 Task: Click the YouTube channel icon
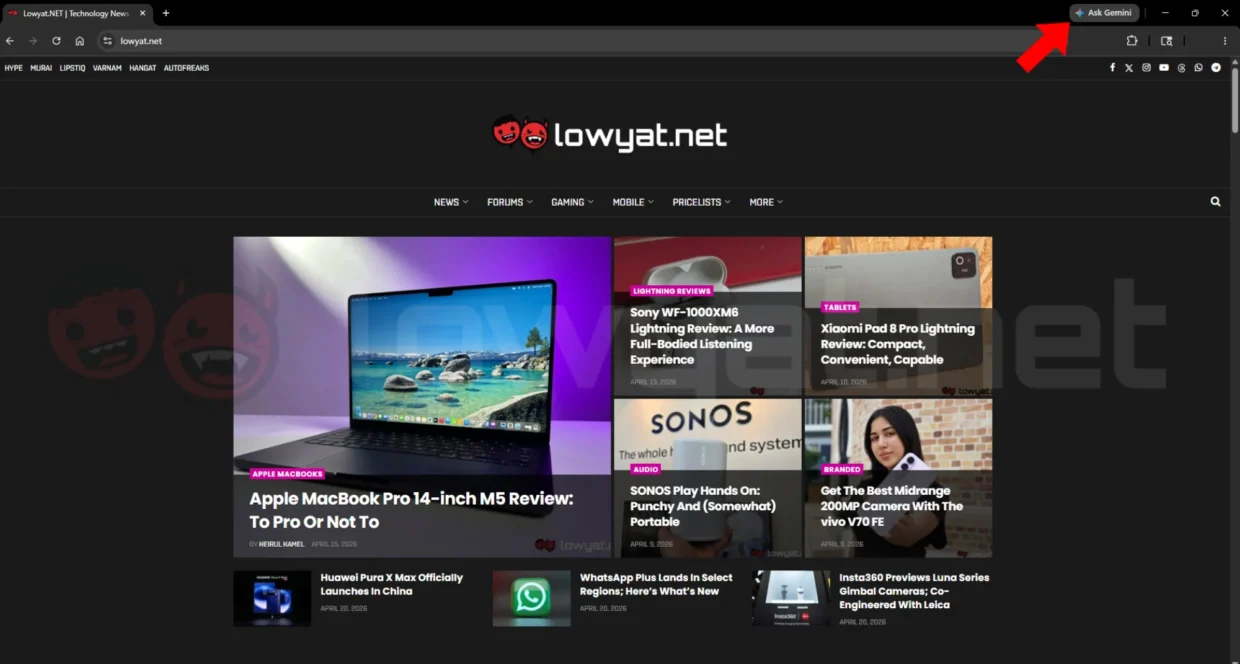[1163, 67]
